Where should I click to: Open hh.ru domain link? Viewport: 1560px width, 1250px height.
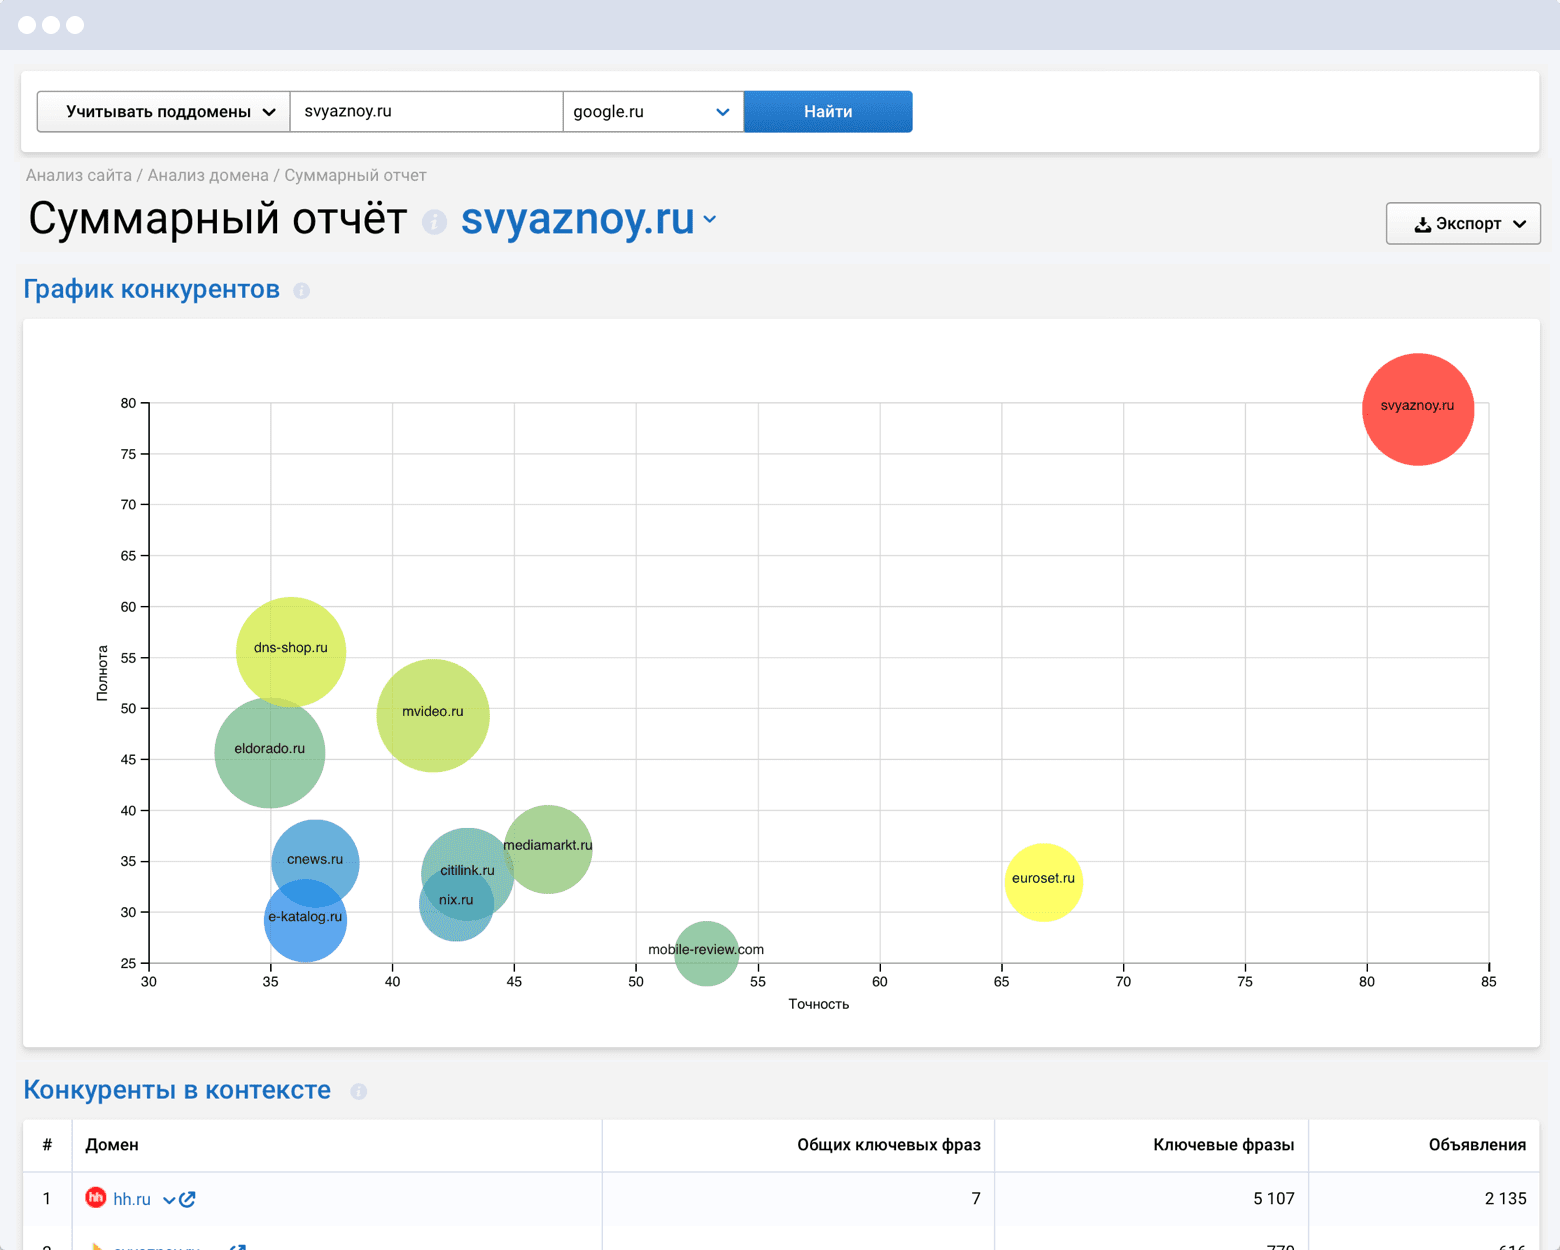click(x=132, y=1199)
